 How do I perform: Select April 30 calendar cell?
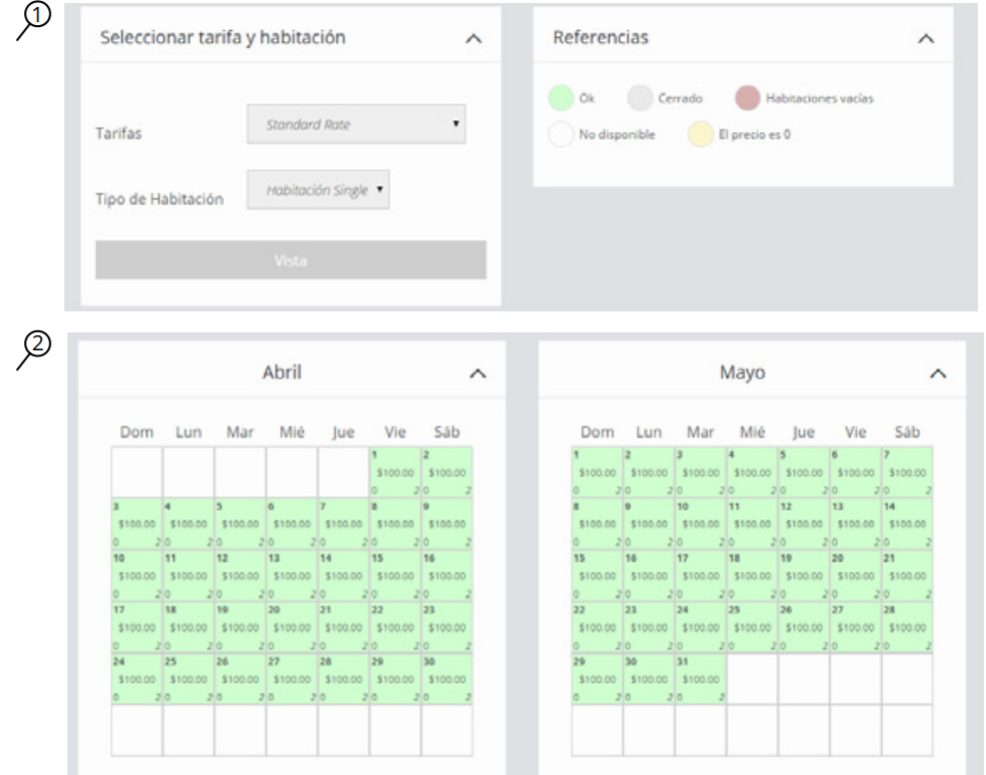(447, 680)
